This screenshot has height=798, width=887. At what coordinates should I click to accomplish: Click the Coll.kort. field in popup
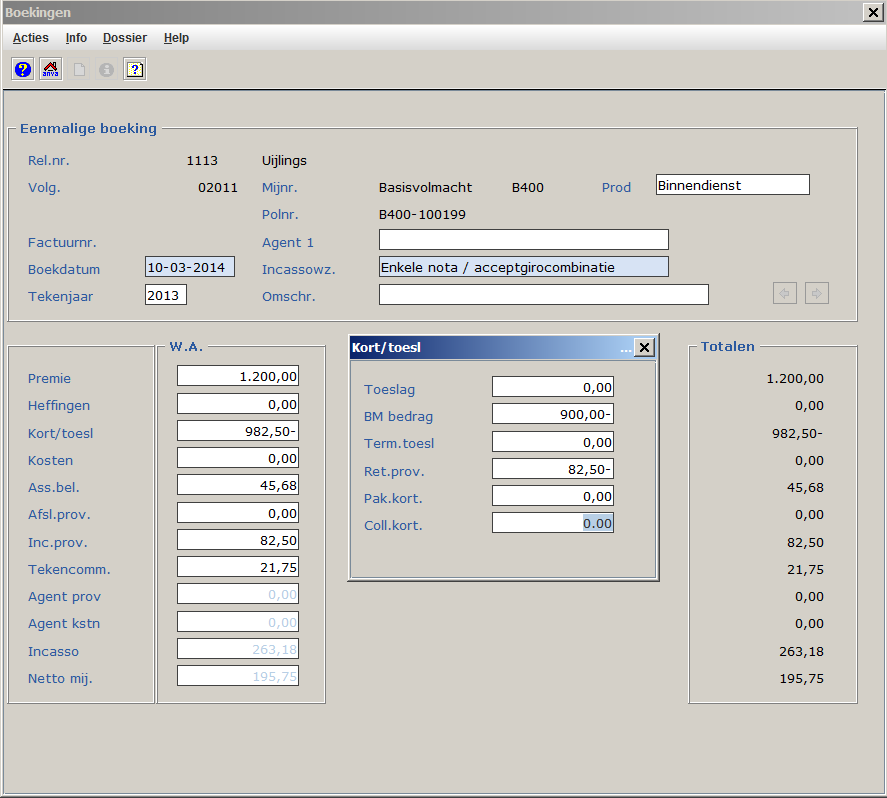(x=552, y=523)
